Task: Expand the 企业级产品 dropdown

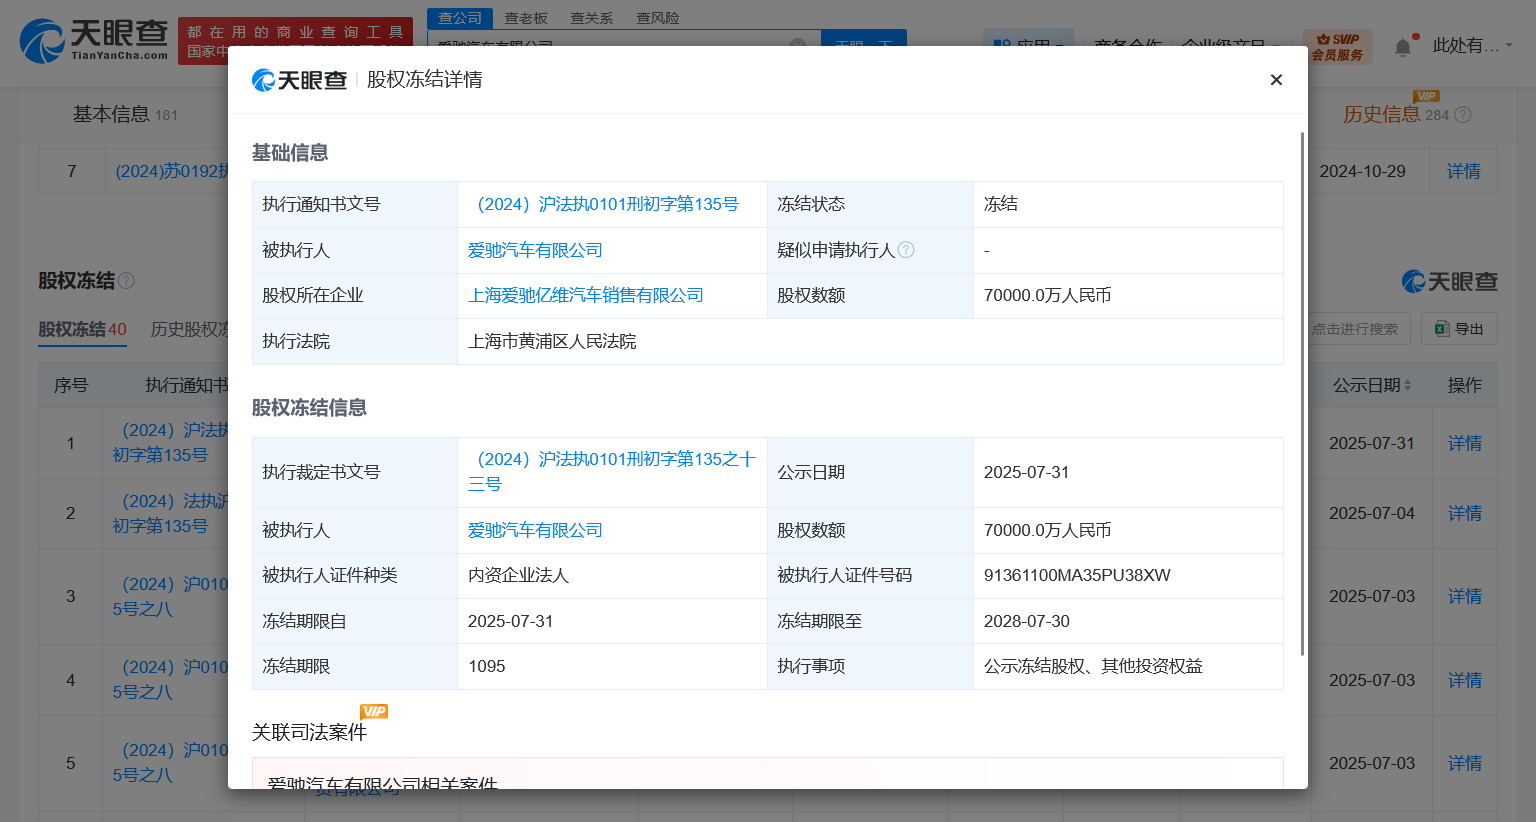Action: click(1231, 46)
